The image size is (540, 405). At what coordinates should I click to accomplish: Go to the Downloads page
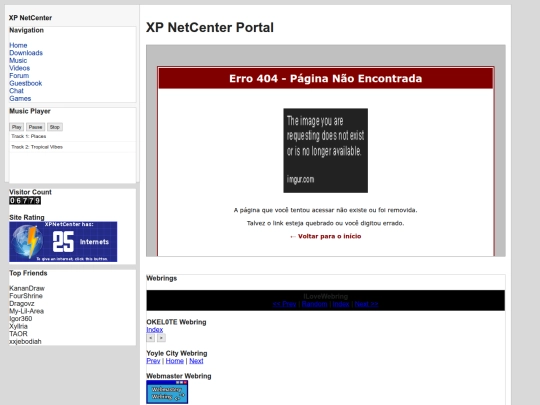[26, 53]
